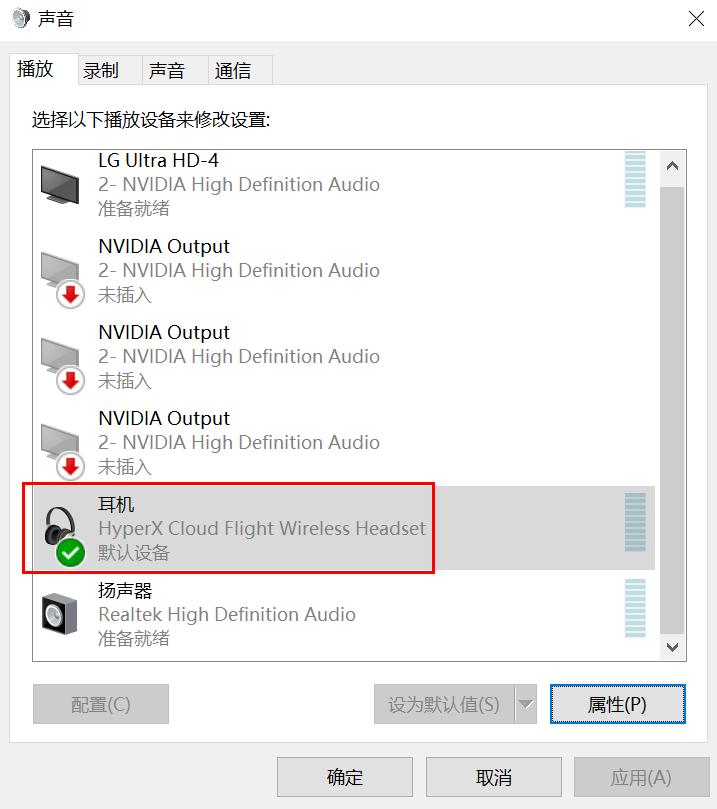Viewport: 717px width, 809px height.
Task: Click the headset volume level meter
Action: [x=635, y=522]
